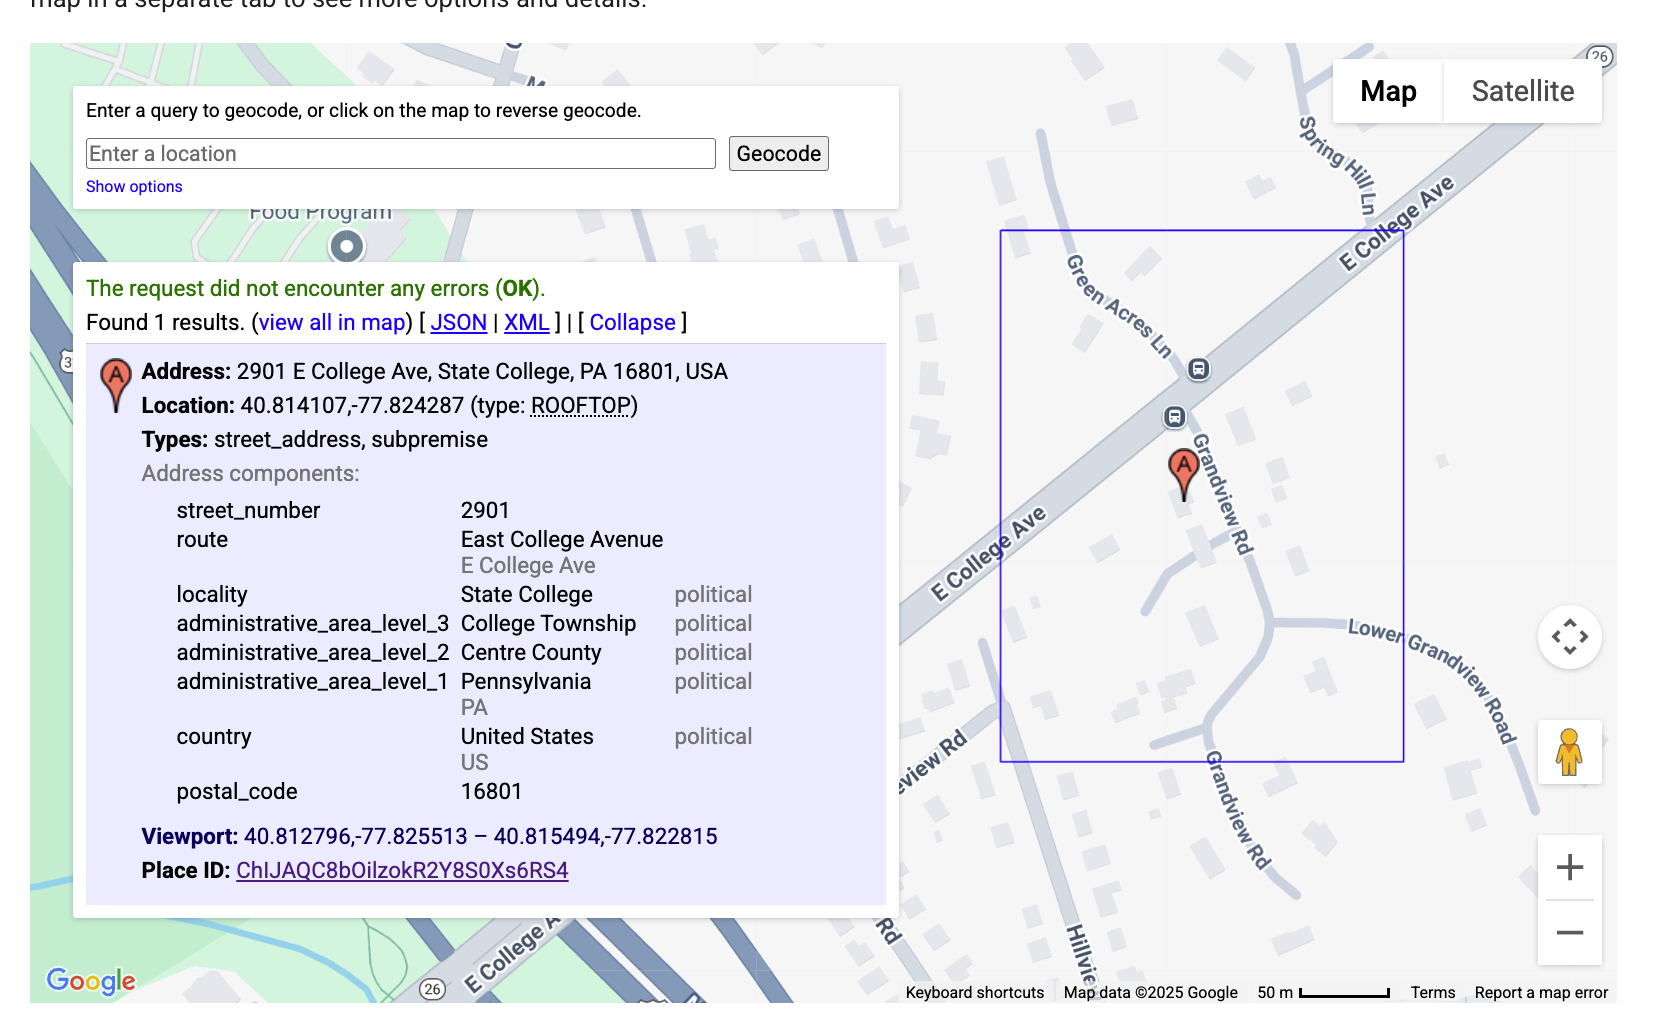Open the Google logo link
Screen dimensions: 1654x1036
tap(91, 980)
